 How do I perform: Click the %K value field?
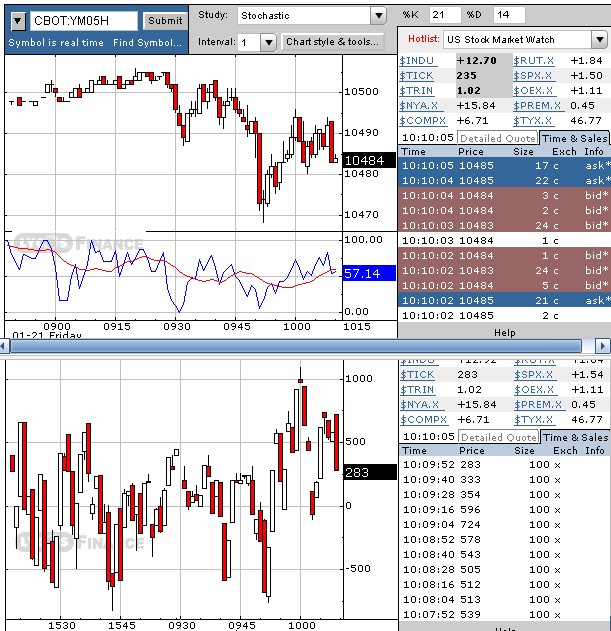pos(445,15)
